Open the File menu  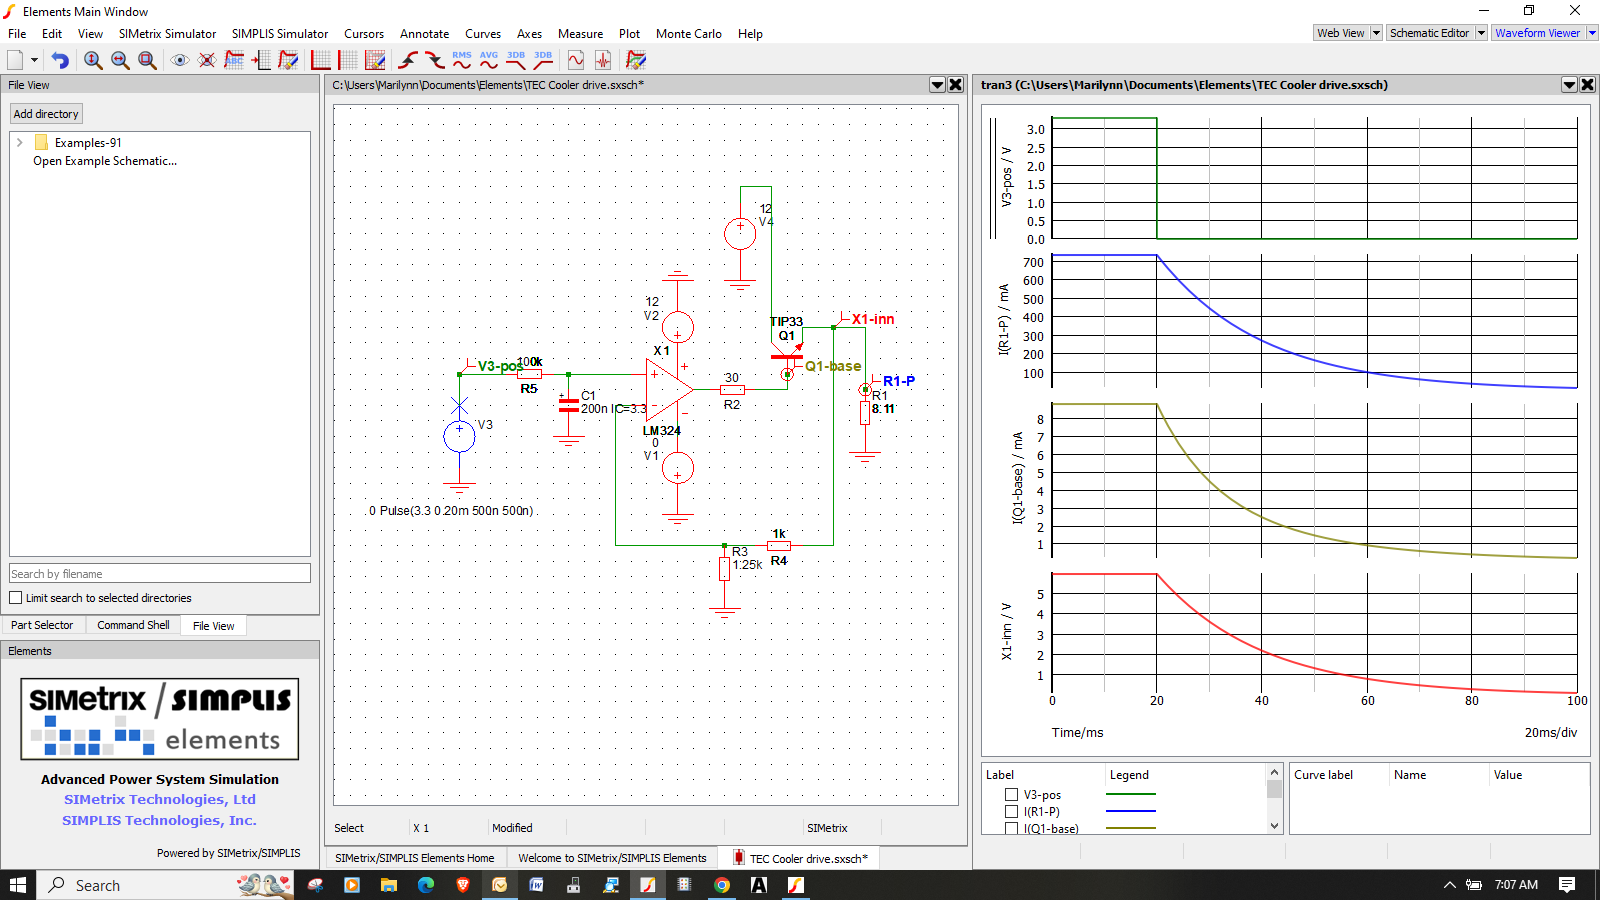[17, 34]
